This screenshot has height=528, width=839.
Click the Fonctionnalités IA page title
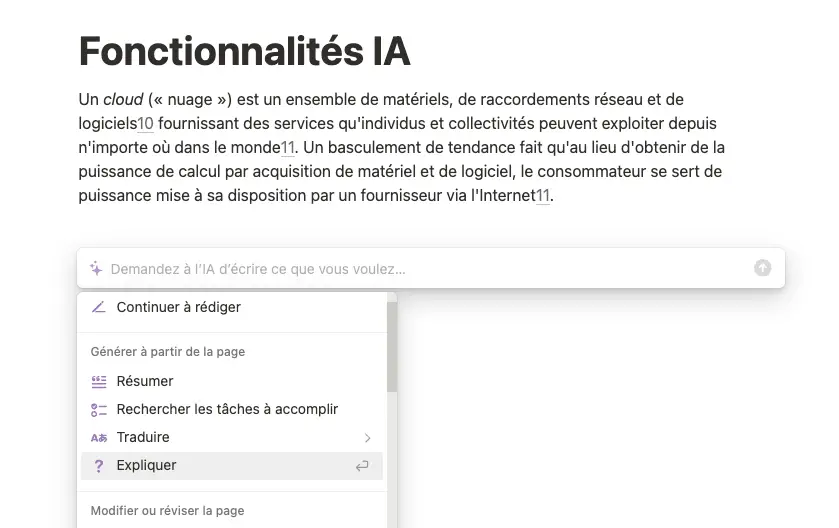[245, 51]
